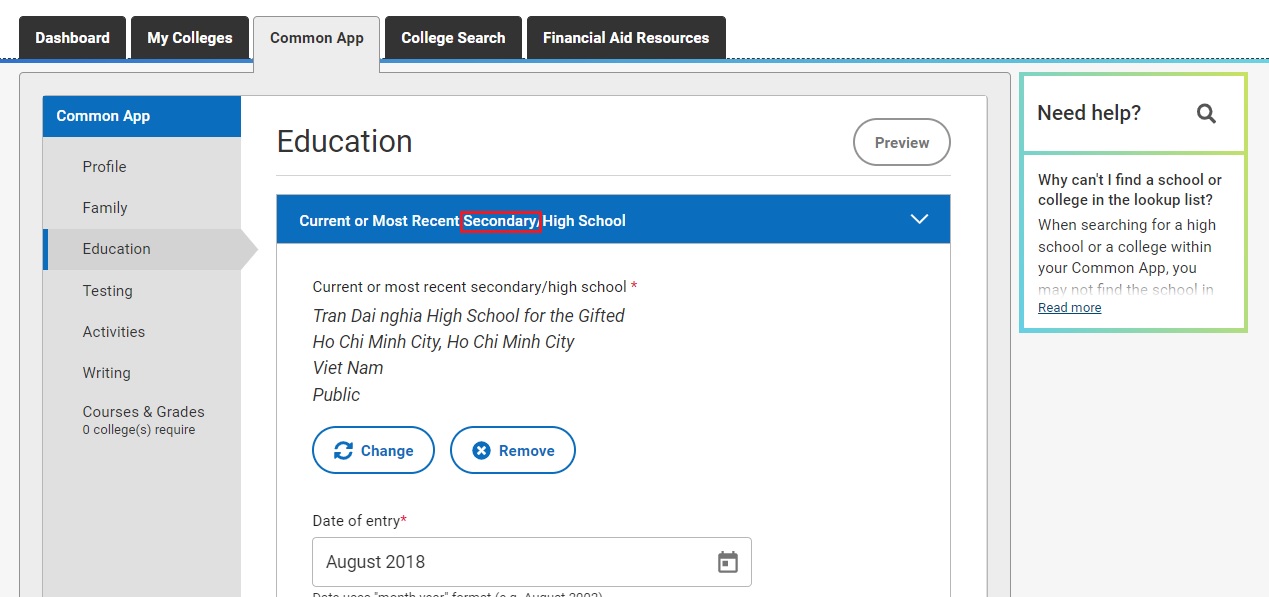This screenshot has width=1269, height=597.
Task: Click into the Date of entry field
Action: click(x=510, y=562)
